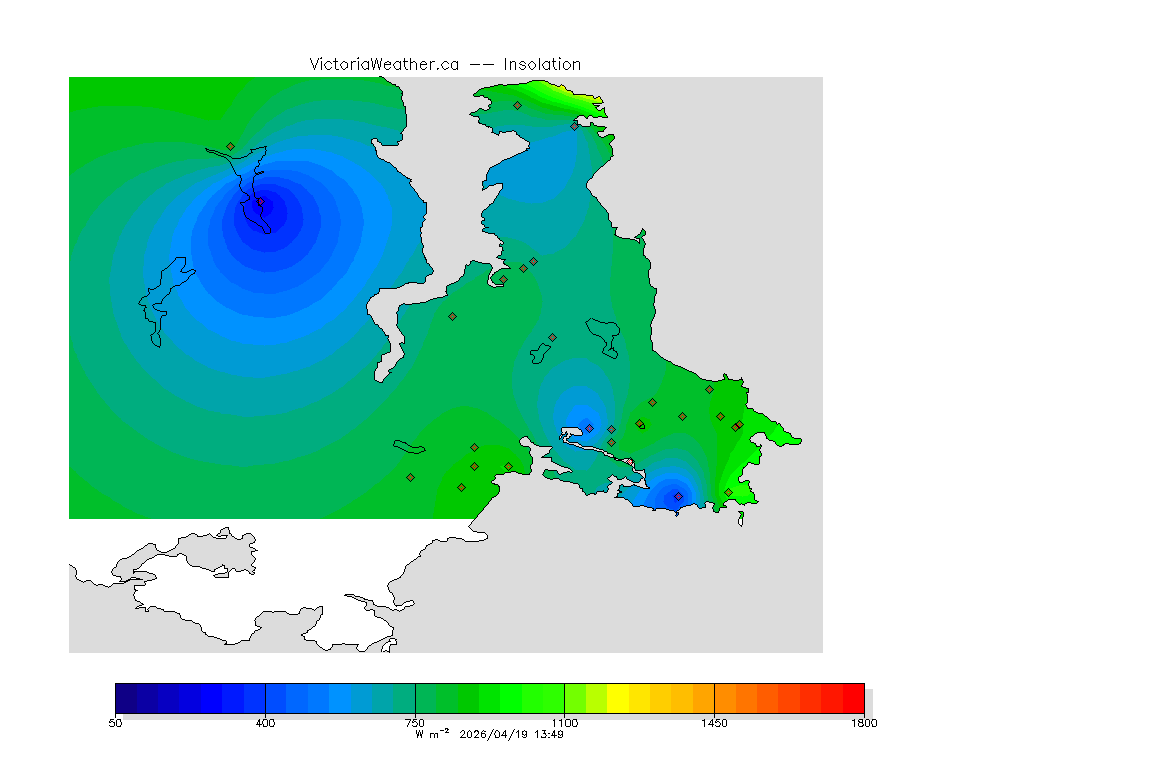Select the station marker beside the yellow northeast tip

point(574,126)
